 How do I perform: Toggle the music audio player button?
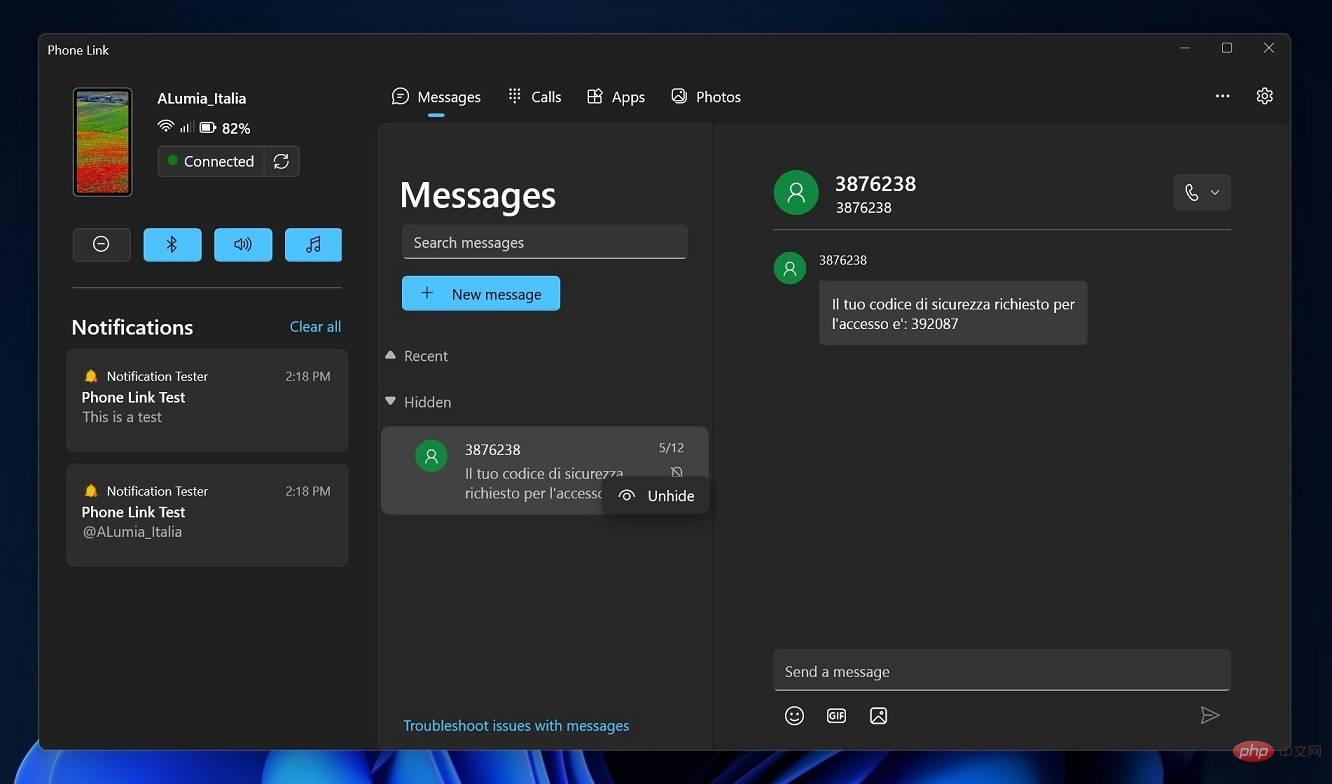click(313, 245)
